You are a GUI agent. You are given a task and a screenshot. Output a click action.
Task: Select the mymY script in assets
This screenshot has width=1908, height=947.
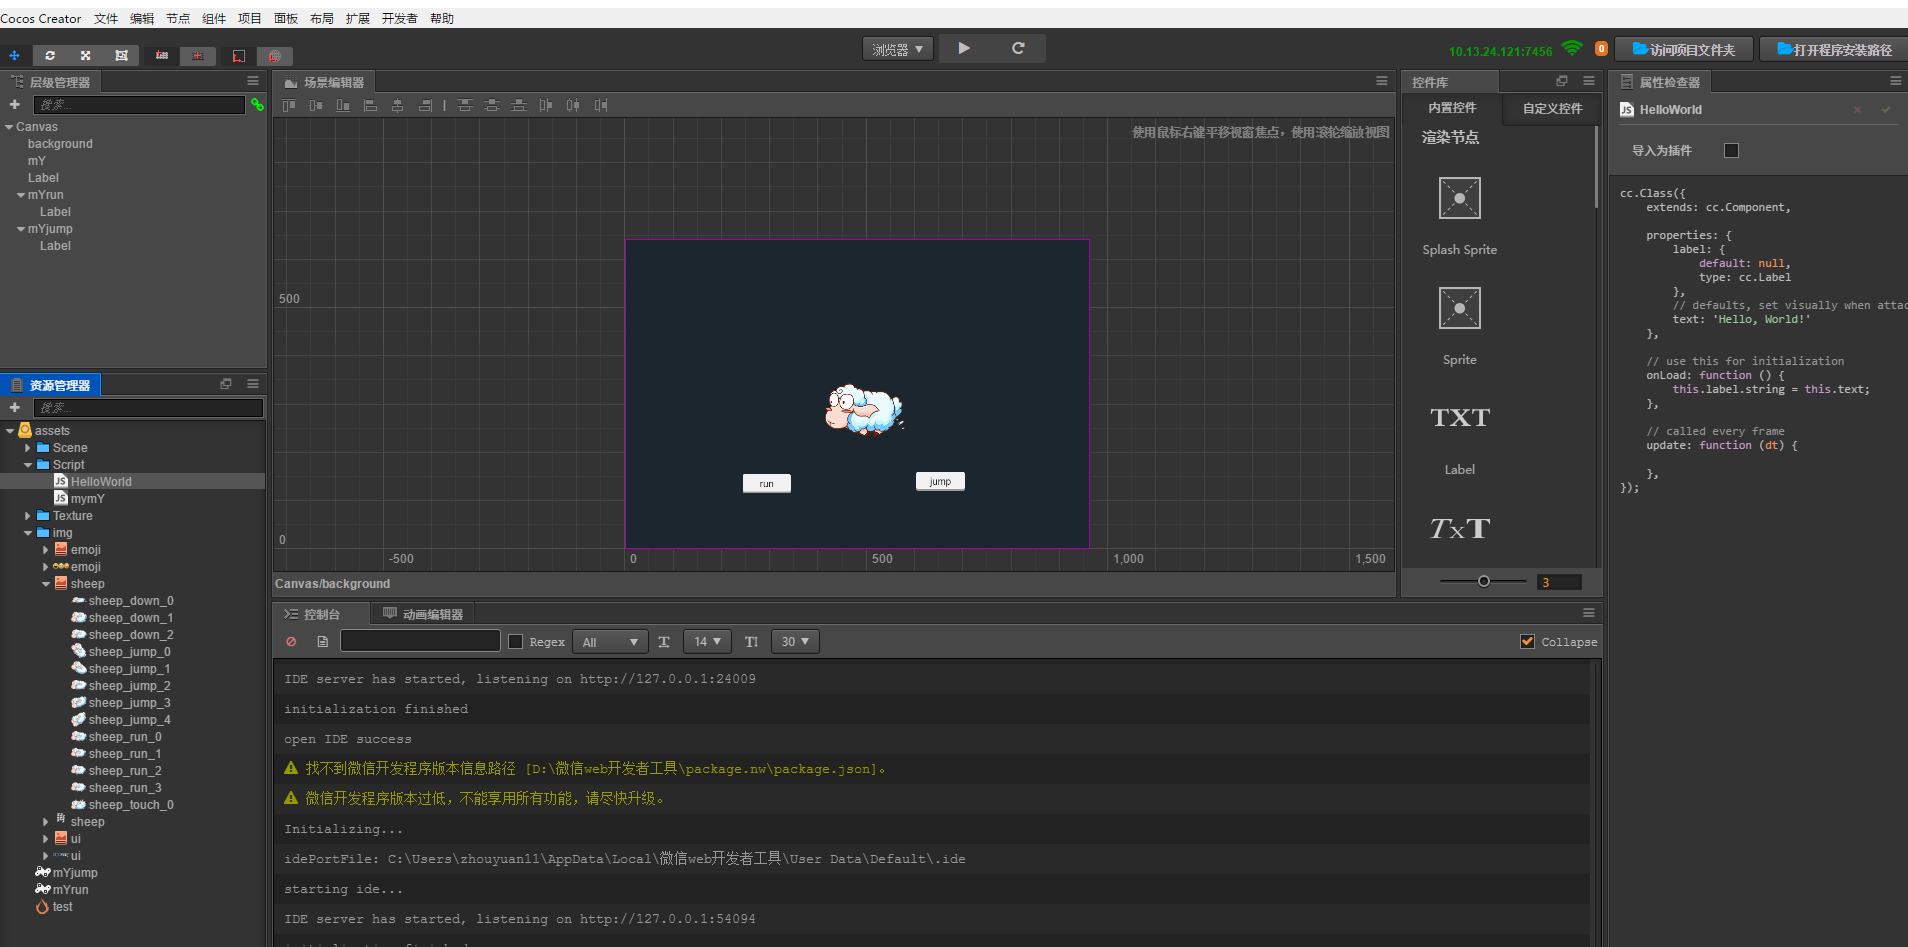tap(88, 499)
